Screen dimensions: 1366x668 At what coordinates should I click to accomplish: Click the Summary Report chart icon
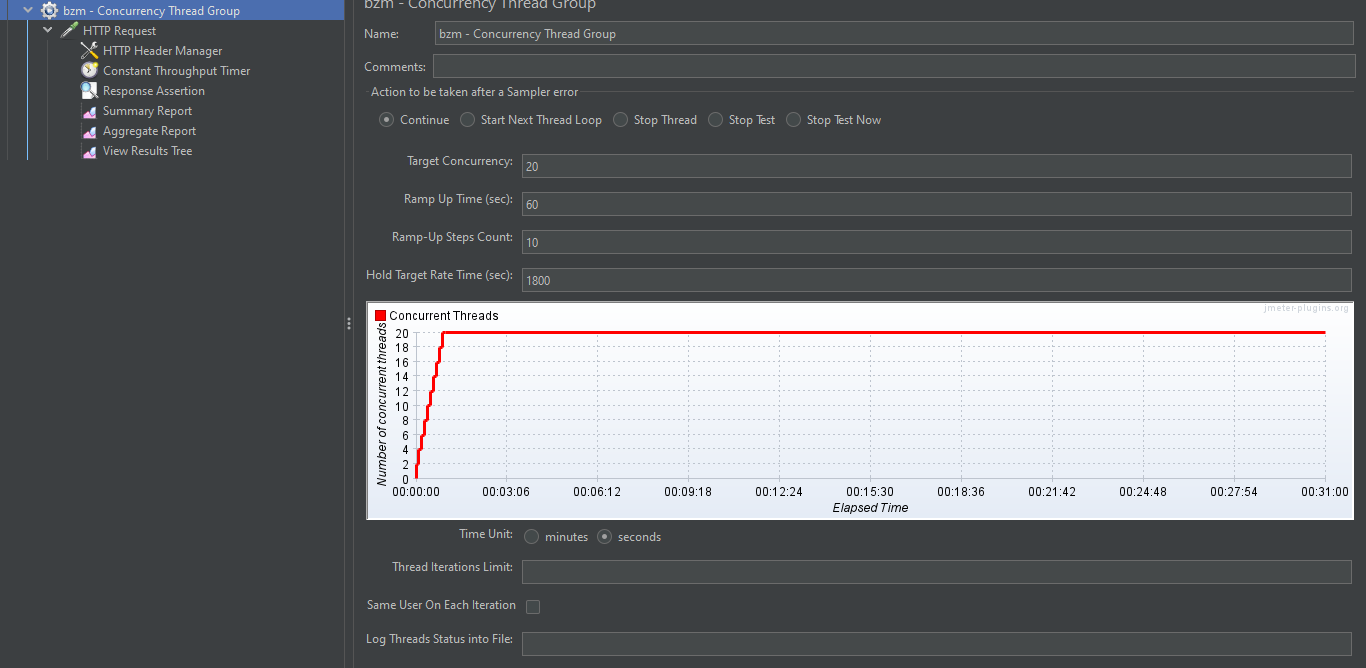(89, 110)
